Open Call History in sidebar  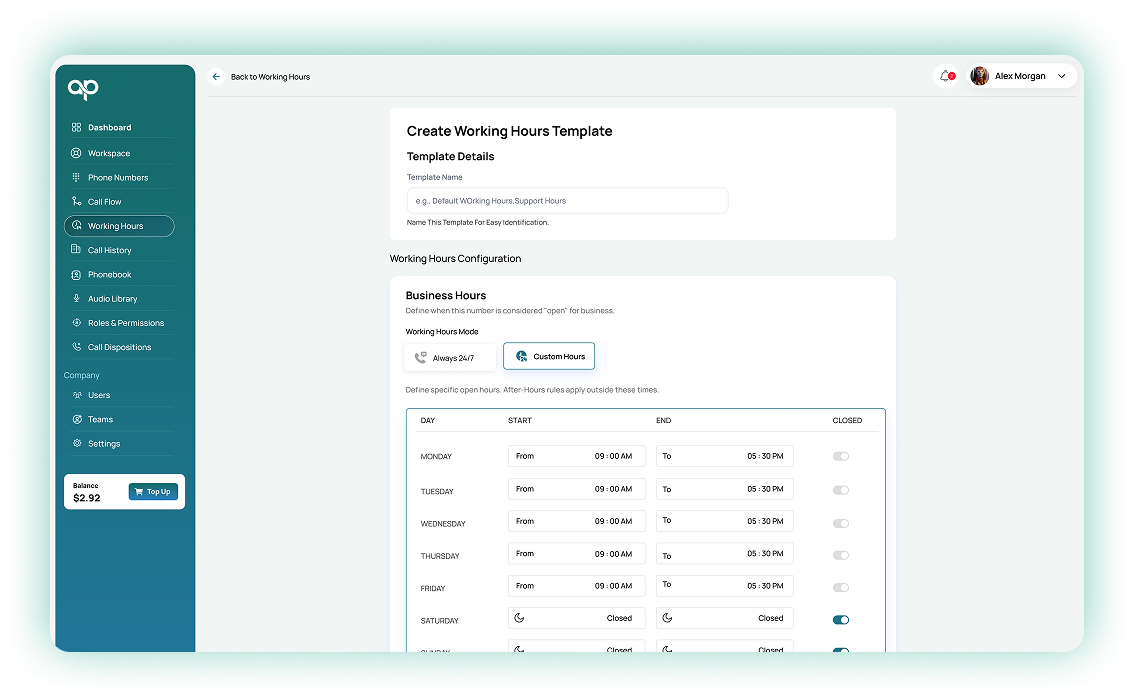click(x=109, y=251)
